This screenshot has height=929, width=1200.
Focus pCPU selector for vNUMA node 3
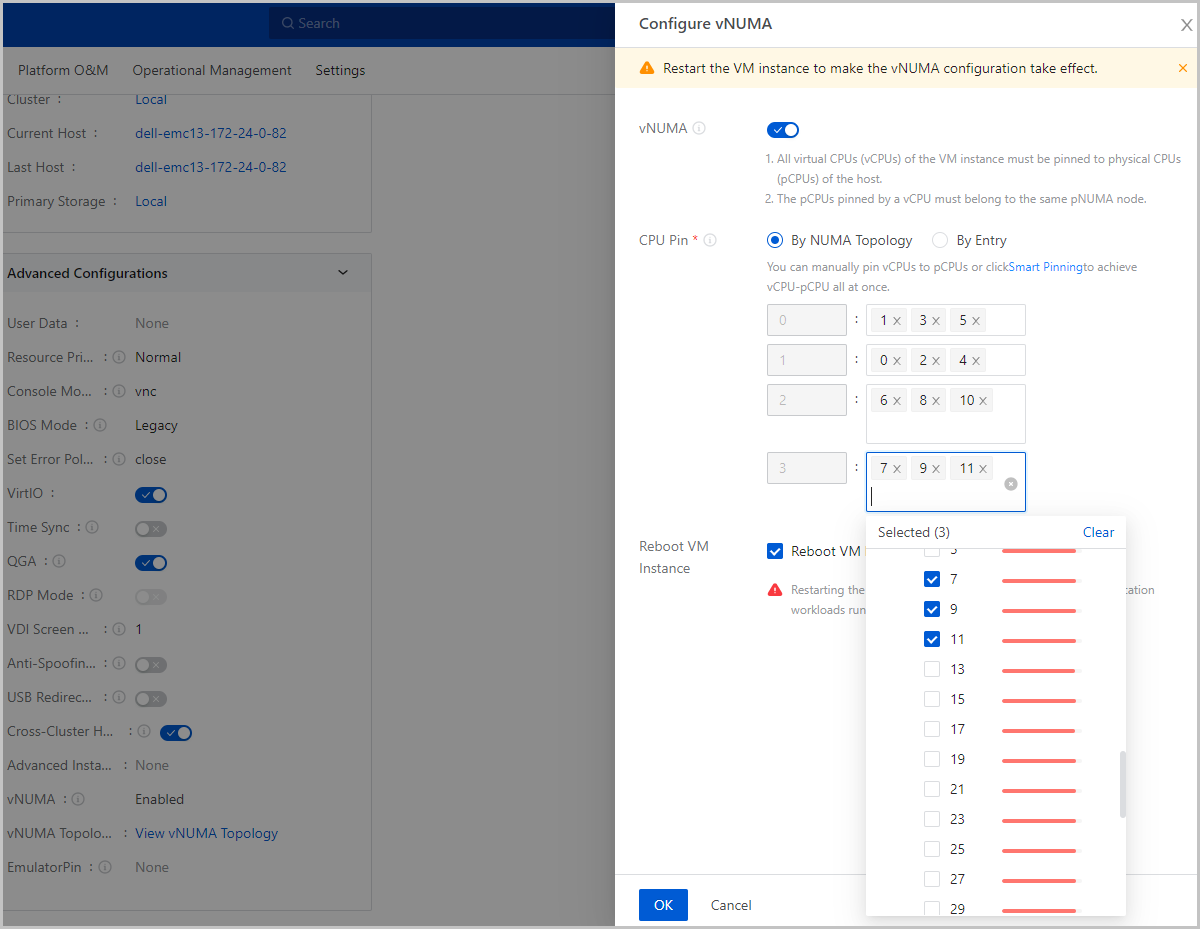point(946,482)
